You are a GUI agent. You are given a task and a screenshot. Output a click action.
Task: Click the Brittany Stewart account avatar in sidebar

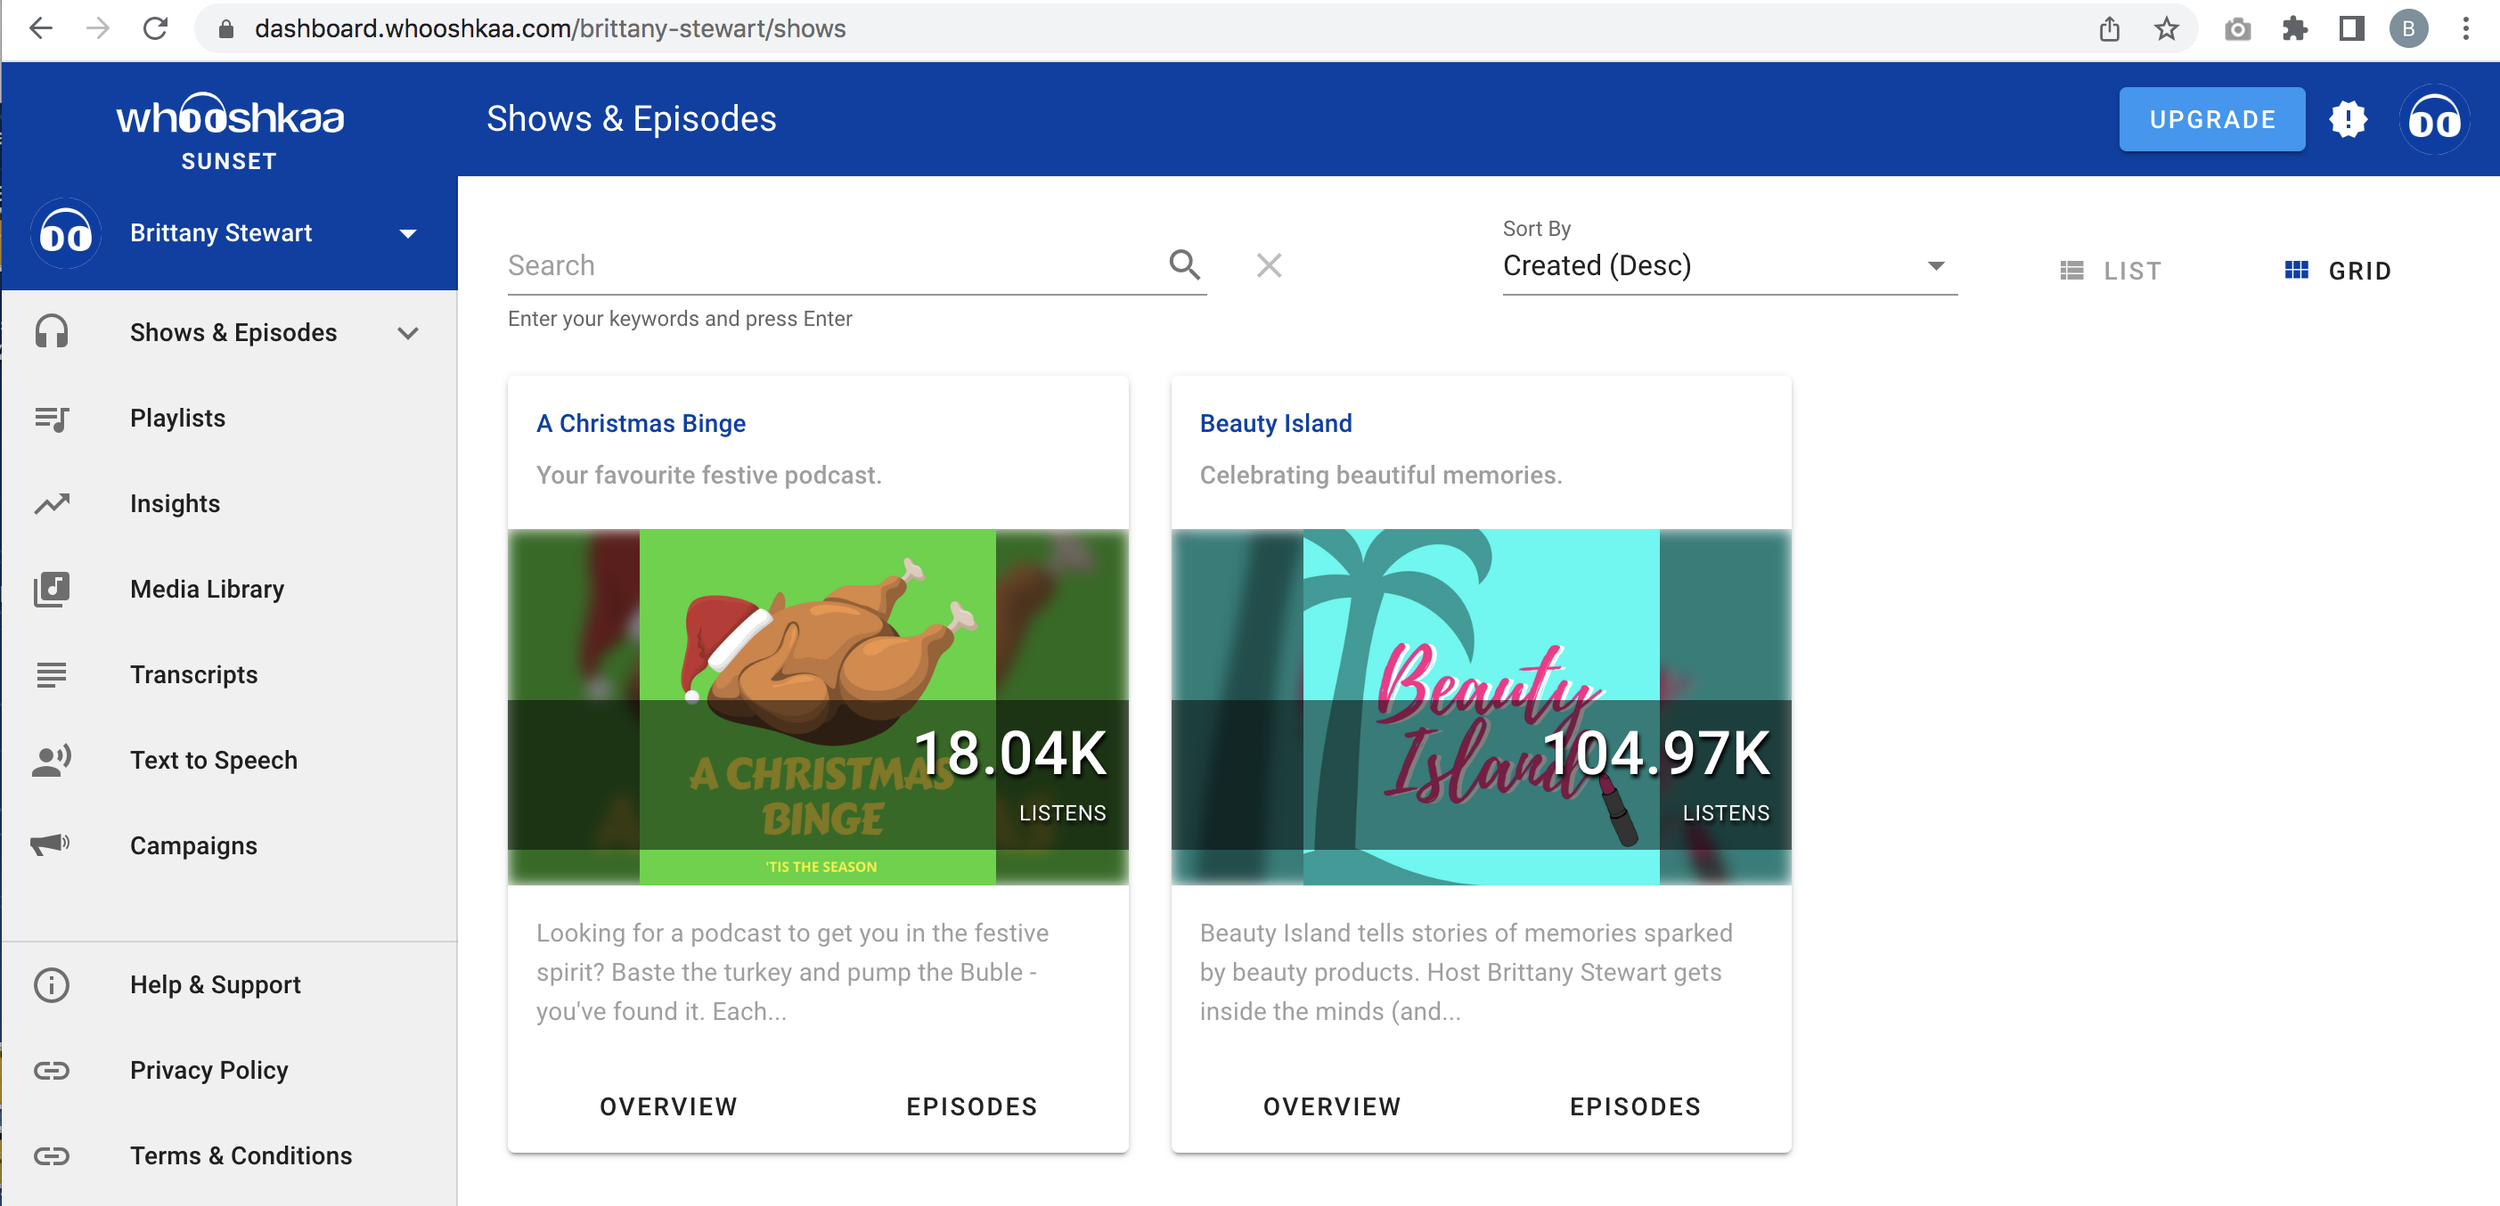pos(66,233)
